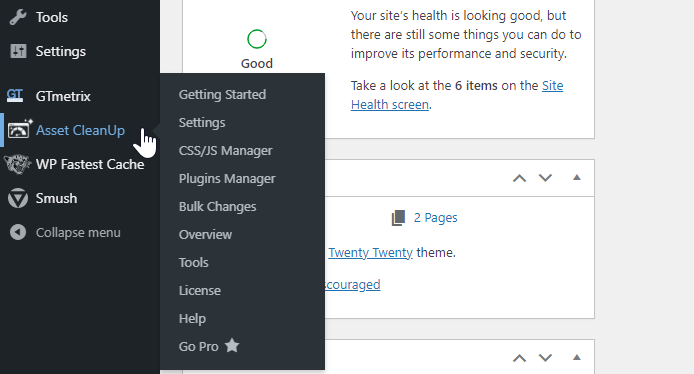Click the pages icon beside 2 Pages
This screenshot has height=374, width=694.
pyautogui.click(x=398, y=218)
